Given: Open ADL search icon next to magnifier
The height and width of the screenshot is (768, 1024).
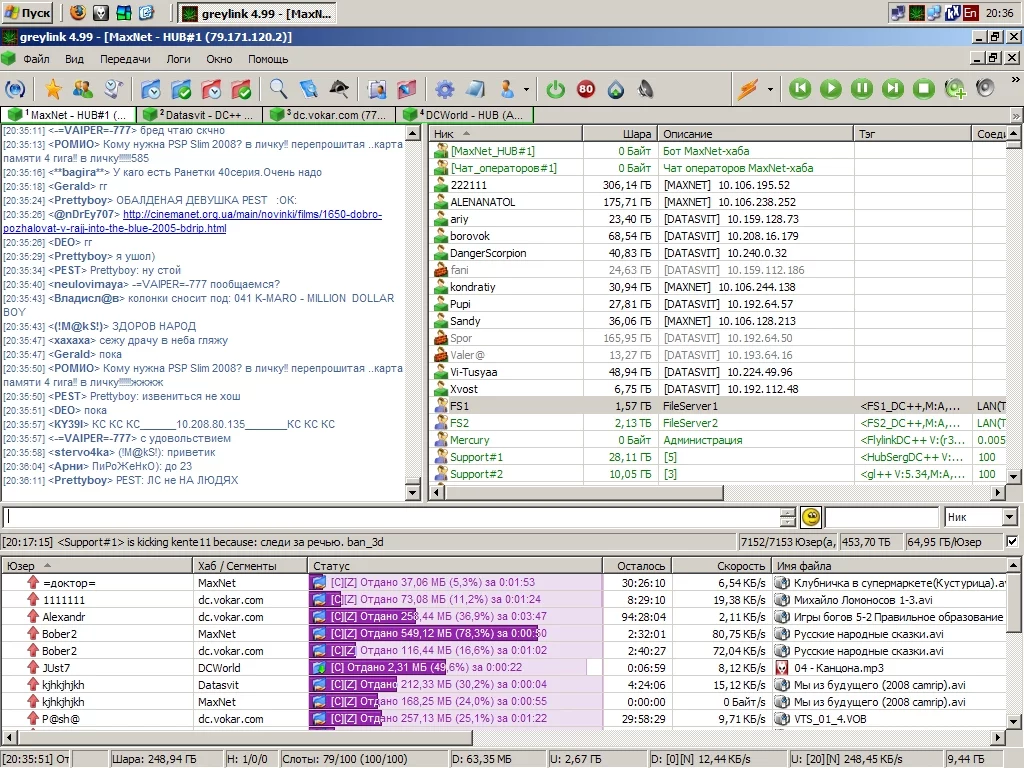Looking at the screenshot, I should (308, 89).
